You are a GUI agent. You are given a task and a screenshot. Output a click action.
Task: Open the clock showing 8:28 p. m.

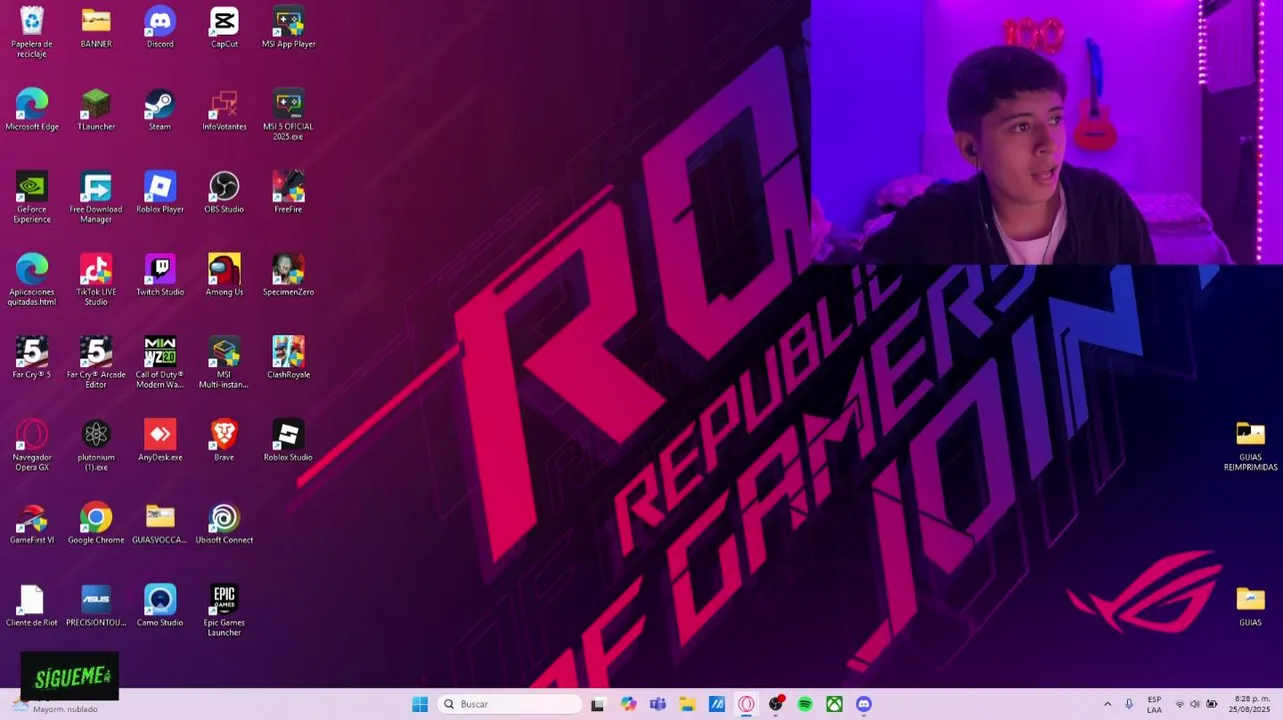1250,704
